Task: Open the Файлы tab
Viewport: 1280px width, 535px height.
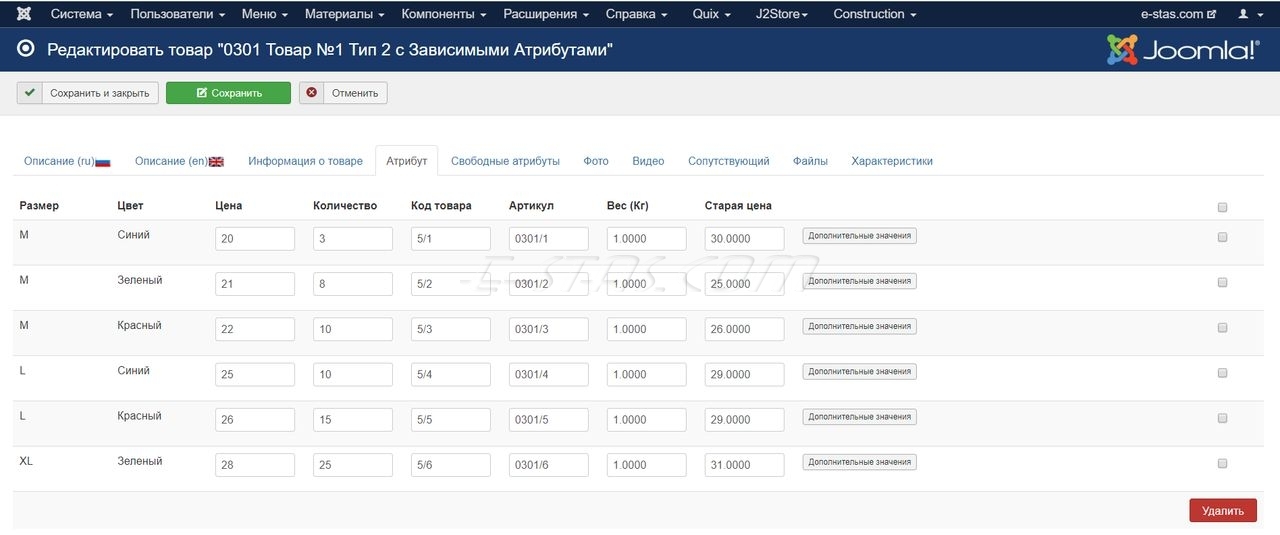Action: pyautogui.click(x=810, y=161)
